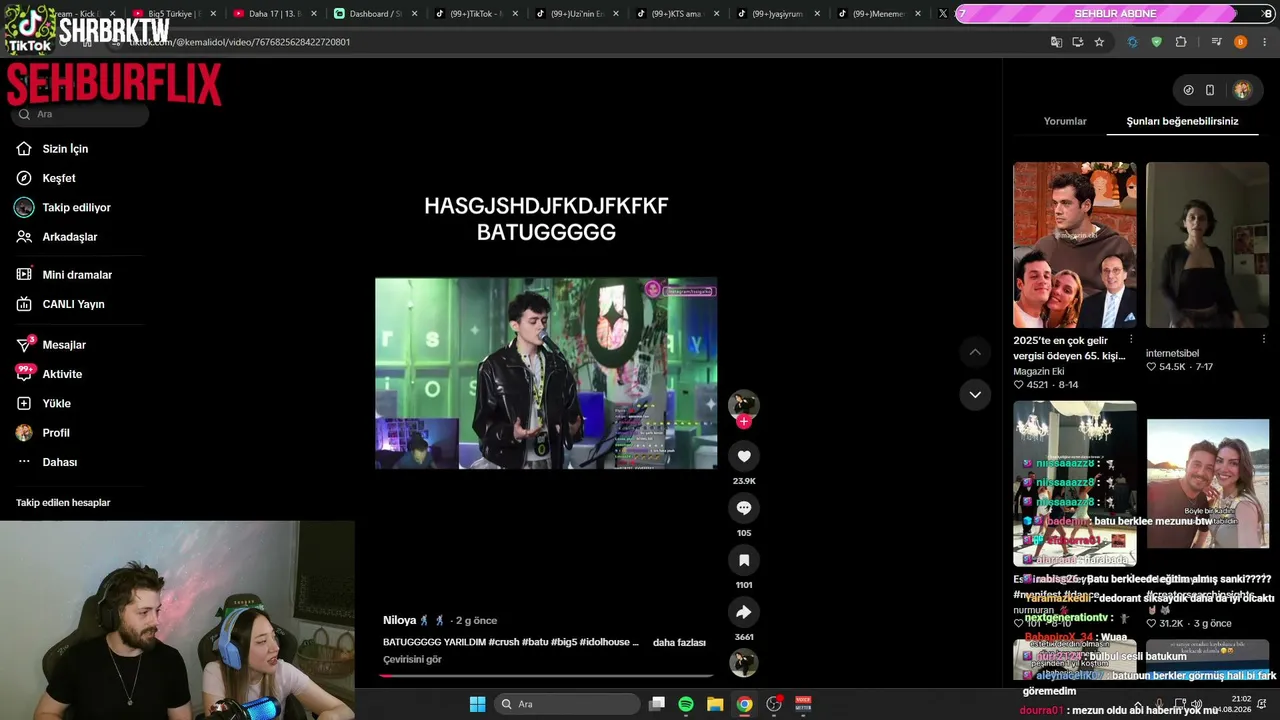This screenshot has width=1280, height=720.
Task: Switch to the (99+)KTS ama browser tab
Action: [x=675, y=14]
